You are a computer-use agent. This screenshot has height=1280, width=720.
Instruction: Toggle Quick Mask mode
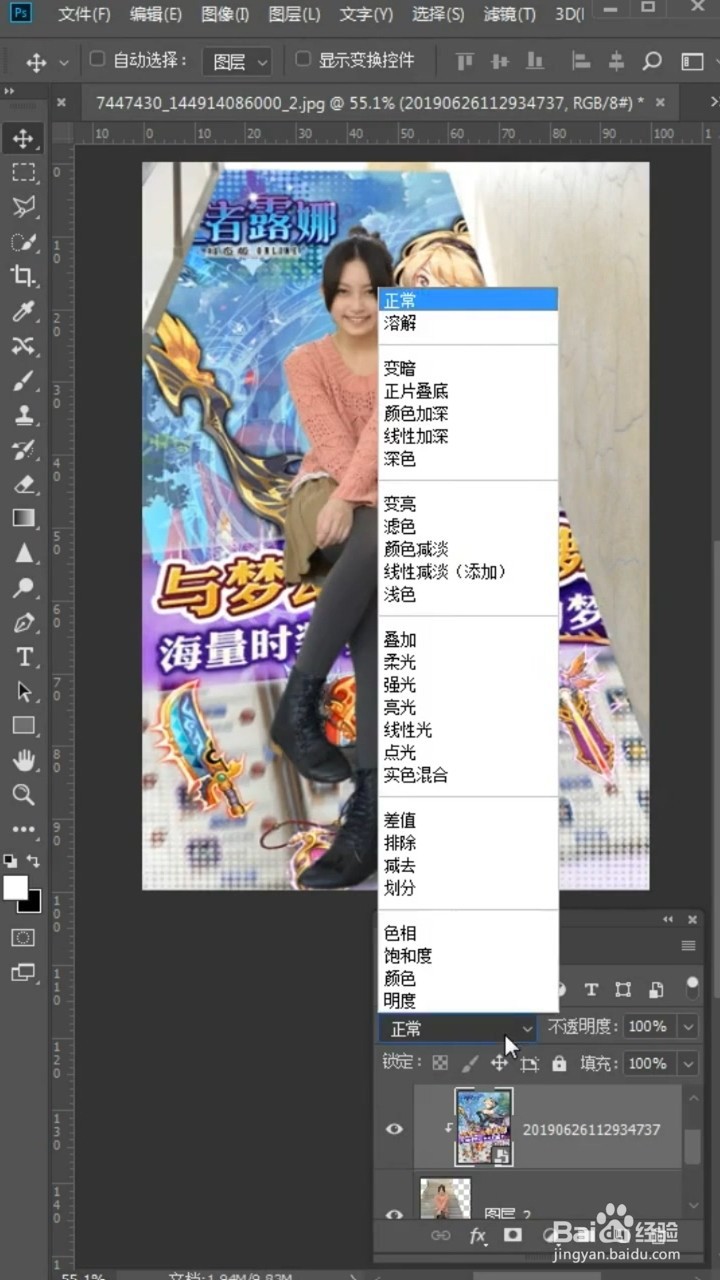[23, 938]
